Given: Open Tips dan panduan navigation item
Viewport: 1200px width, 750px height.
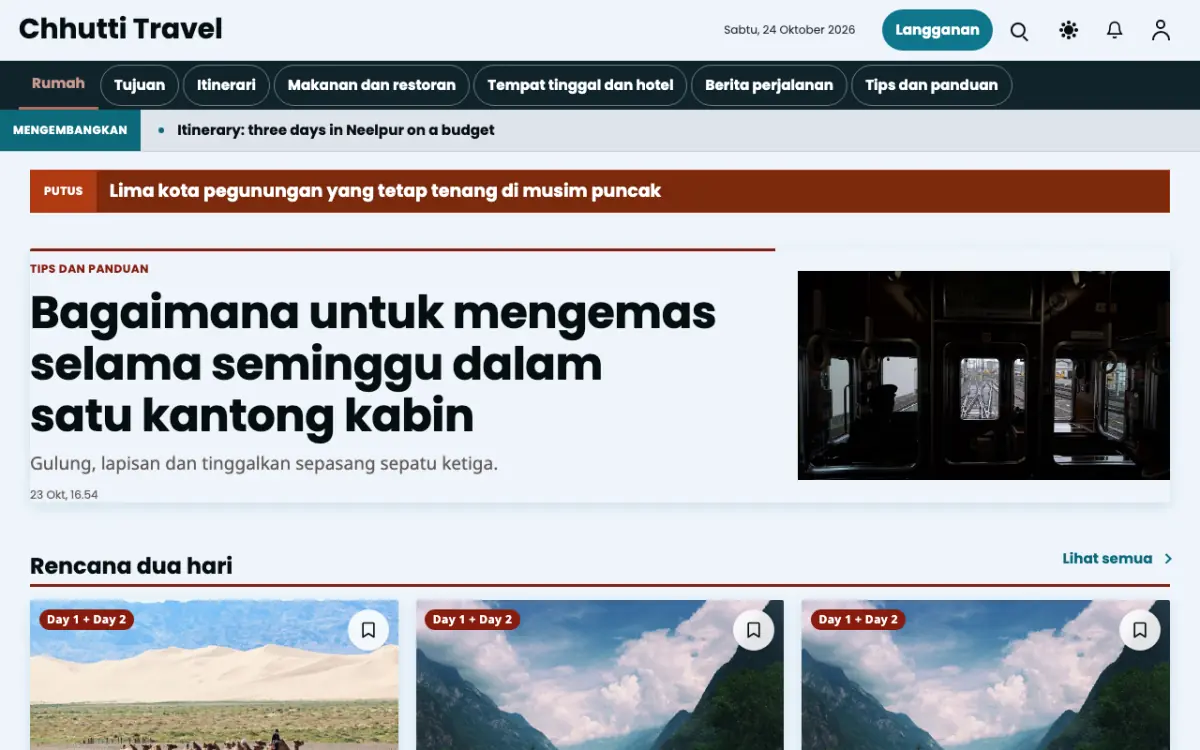Looking at the screenshot, I should click(931, 85).
